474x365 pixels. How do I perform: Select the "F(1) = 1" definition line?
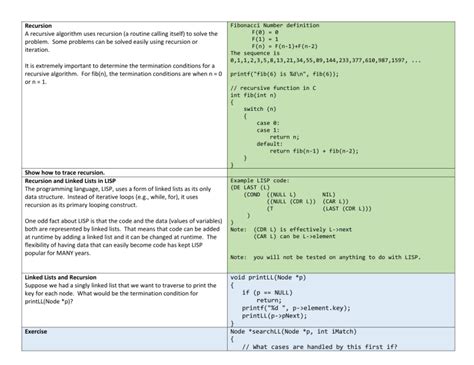click(265, 39)
